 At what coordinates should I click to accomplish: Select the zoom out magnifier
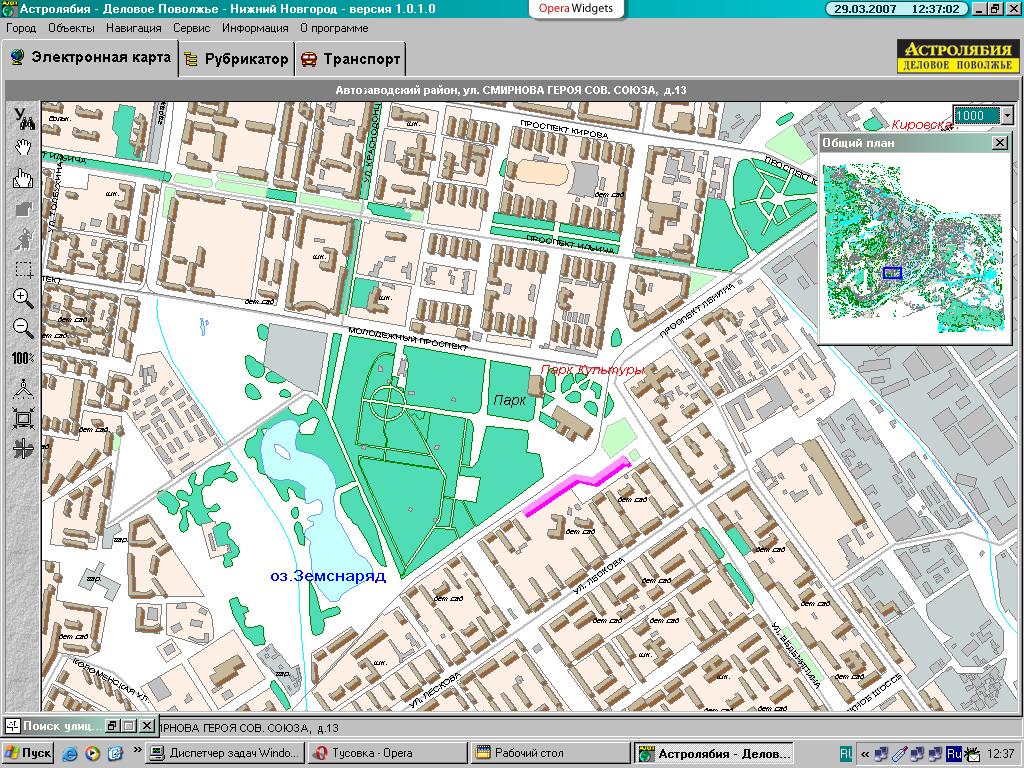[24, 327]
